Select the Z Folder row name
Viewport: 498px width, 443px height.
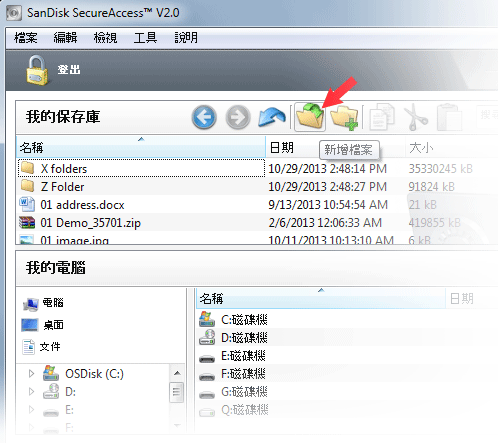click(x=62, y=186)
